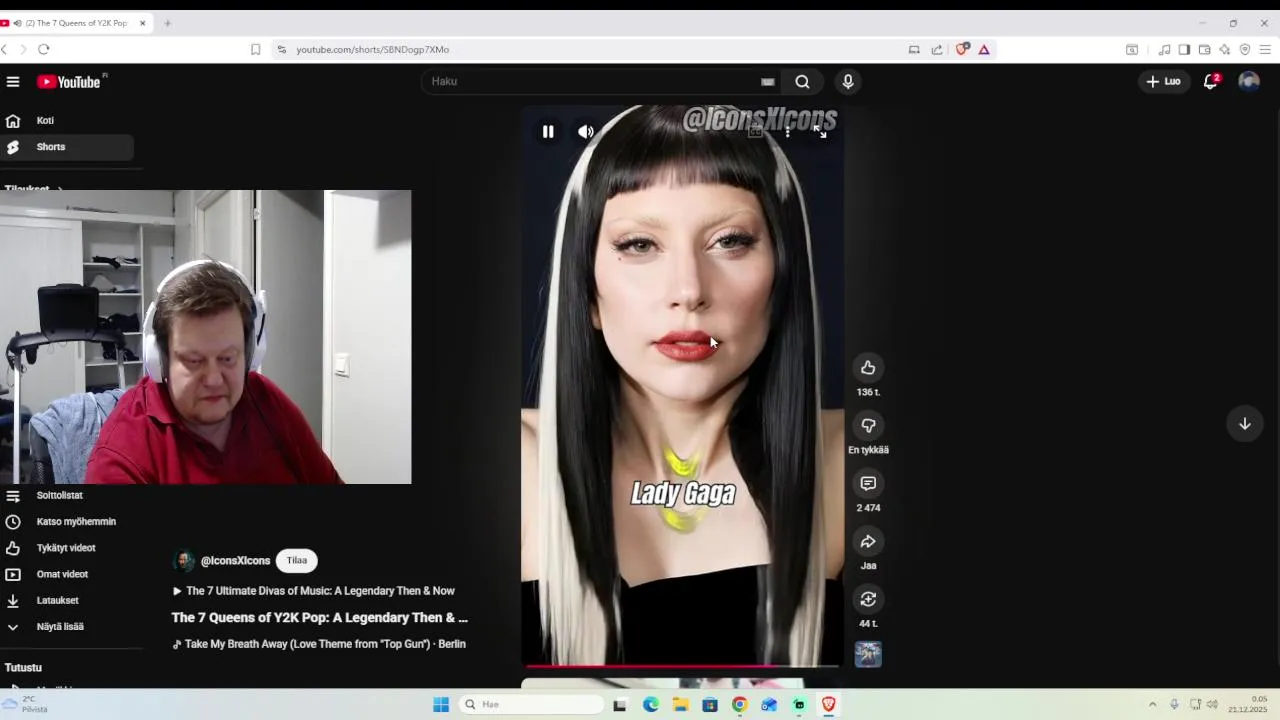Image resolution: width=1280 pixels, height=720 pixels.
Task: Toggle the browser sidebar panel
Action: click(1184, 49)
